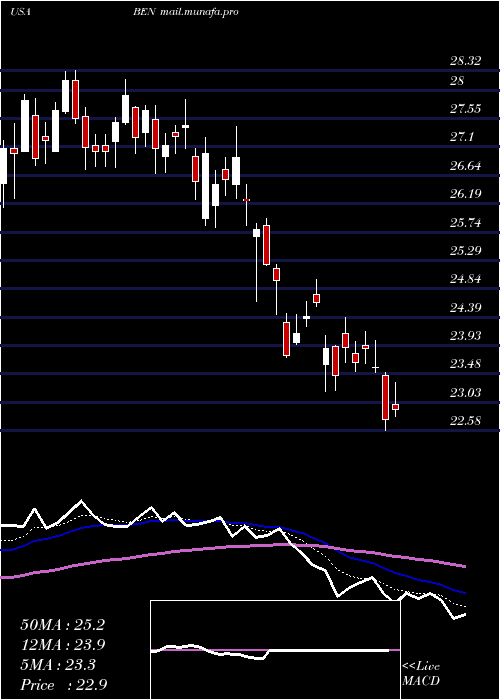The height and width of the screenshot is (700, 500).
Task: Click the mail.munafa.pro site label
Action: 198,12
